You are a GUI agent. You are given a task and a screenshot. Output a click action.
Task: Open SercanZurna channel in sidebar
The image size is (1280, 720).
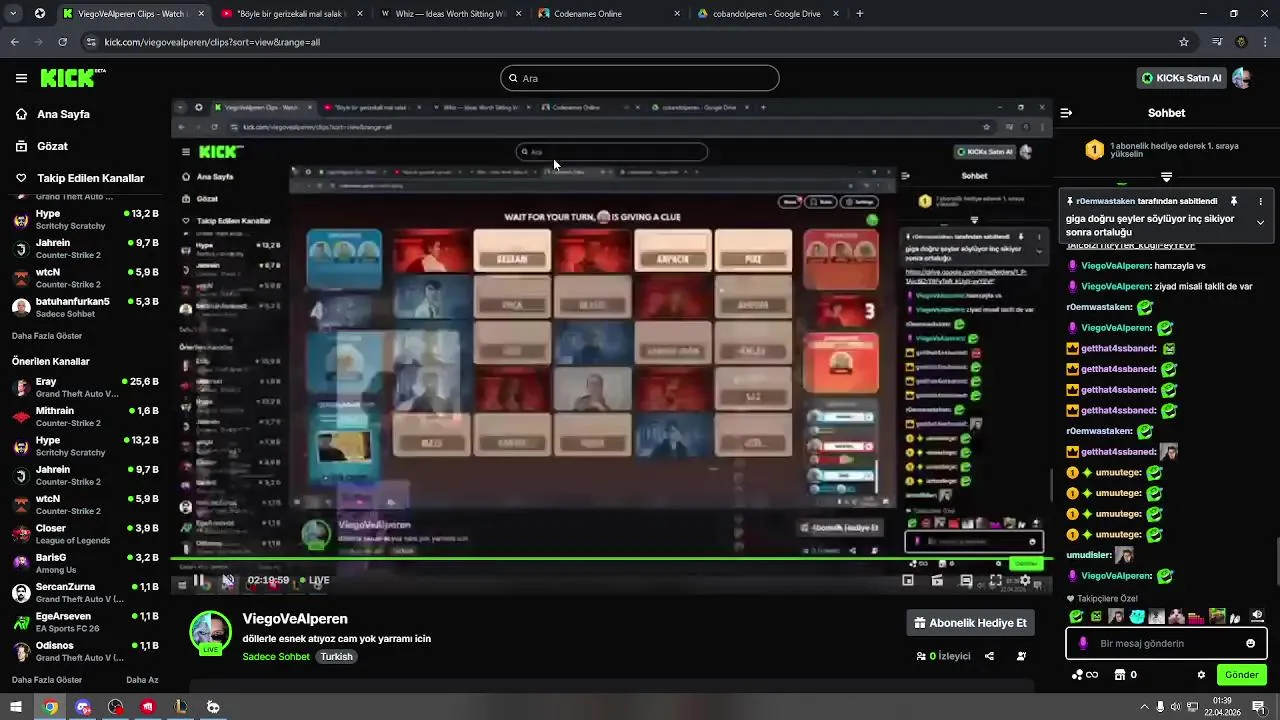tap(85, 593)
